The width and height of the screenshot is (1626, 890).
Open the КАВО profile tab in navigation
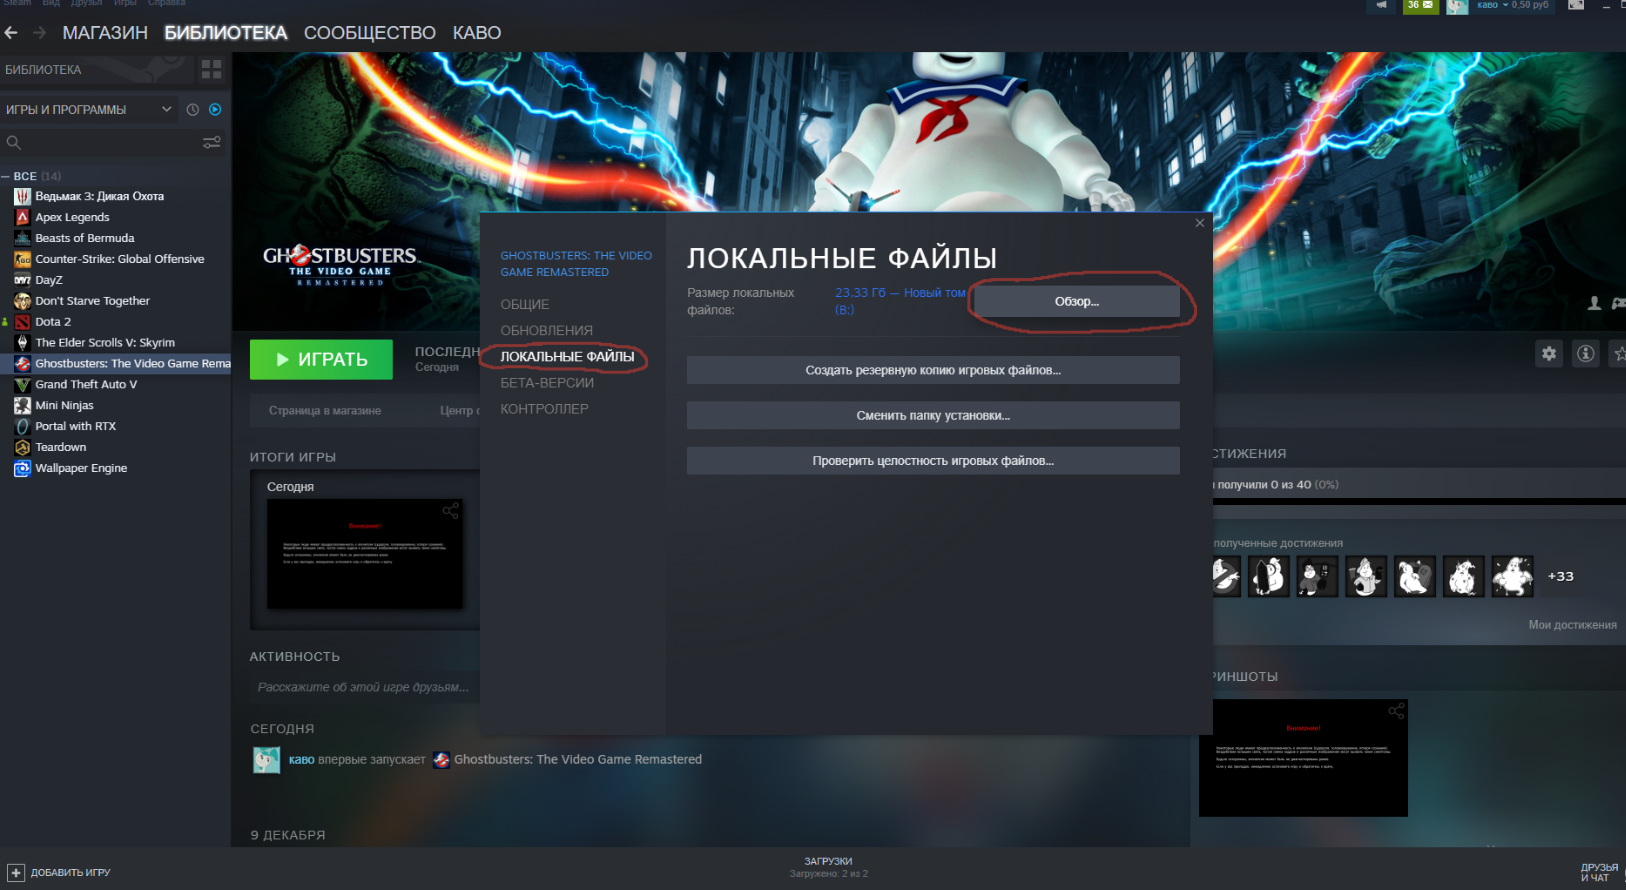pyautogui.click(x=477, y=33)
